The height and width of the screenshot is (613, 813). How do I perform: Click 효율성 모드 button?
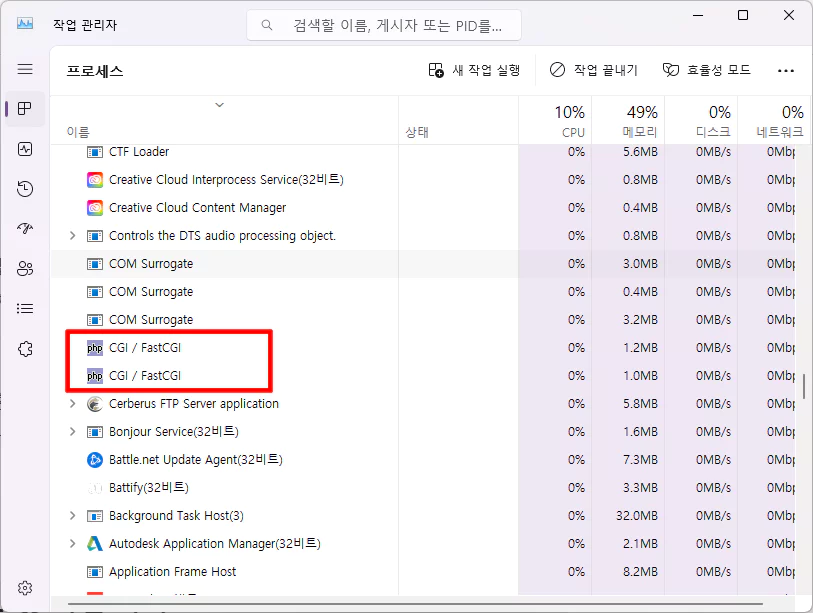[x=707, y=69]
